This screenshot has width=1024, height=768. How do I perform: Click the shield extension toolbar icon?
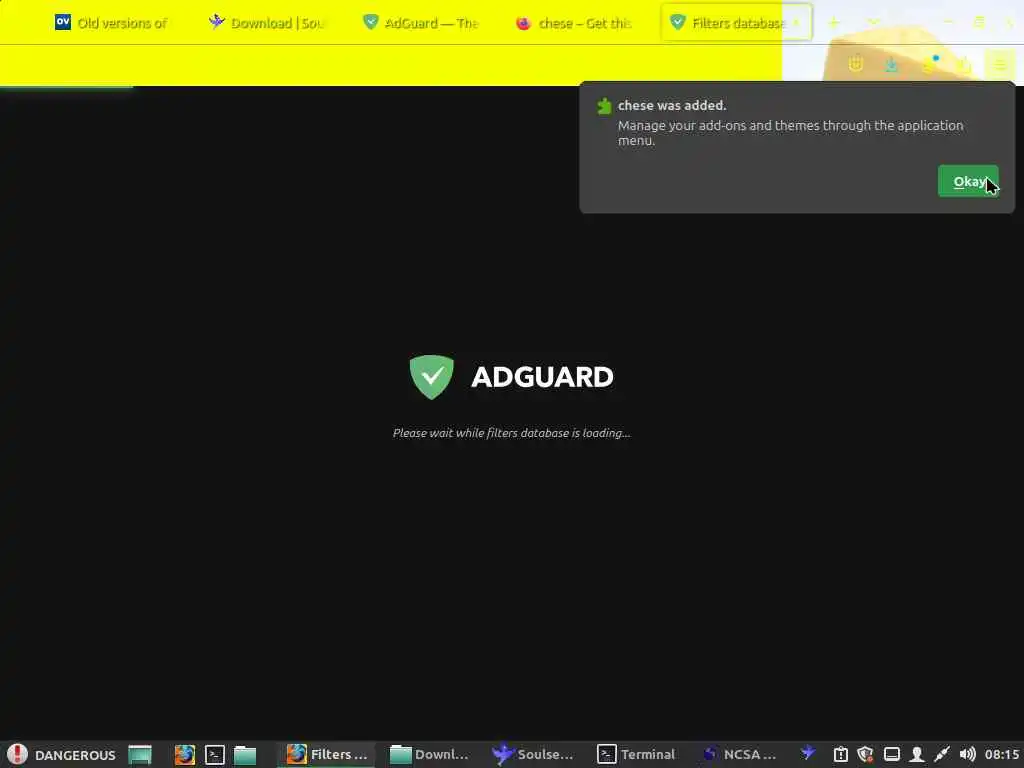856,64
